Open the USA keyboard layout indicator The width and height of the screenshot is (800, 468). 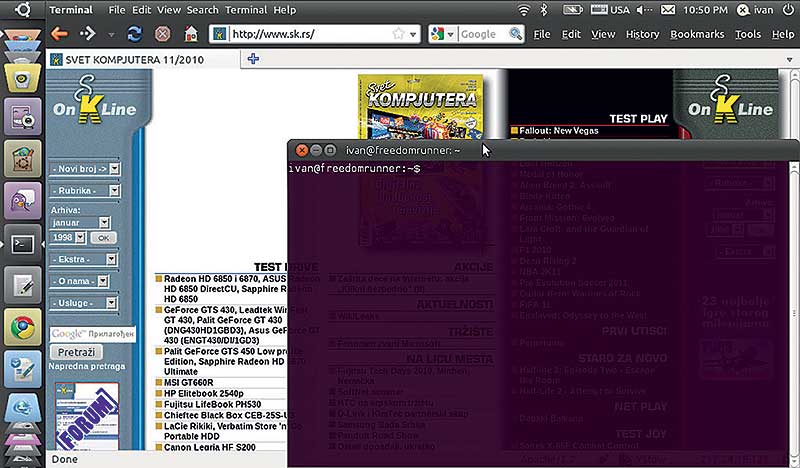point(610,10)
